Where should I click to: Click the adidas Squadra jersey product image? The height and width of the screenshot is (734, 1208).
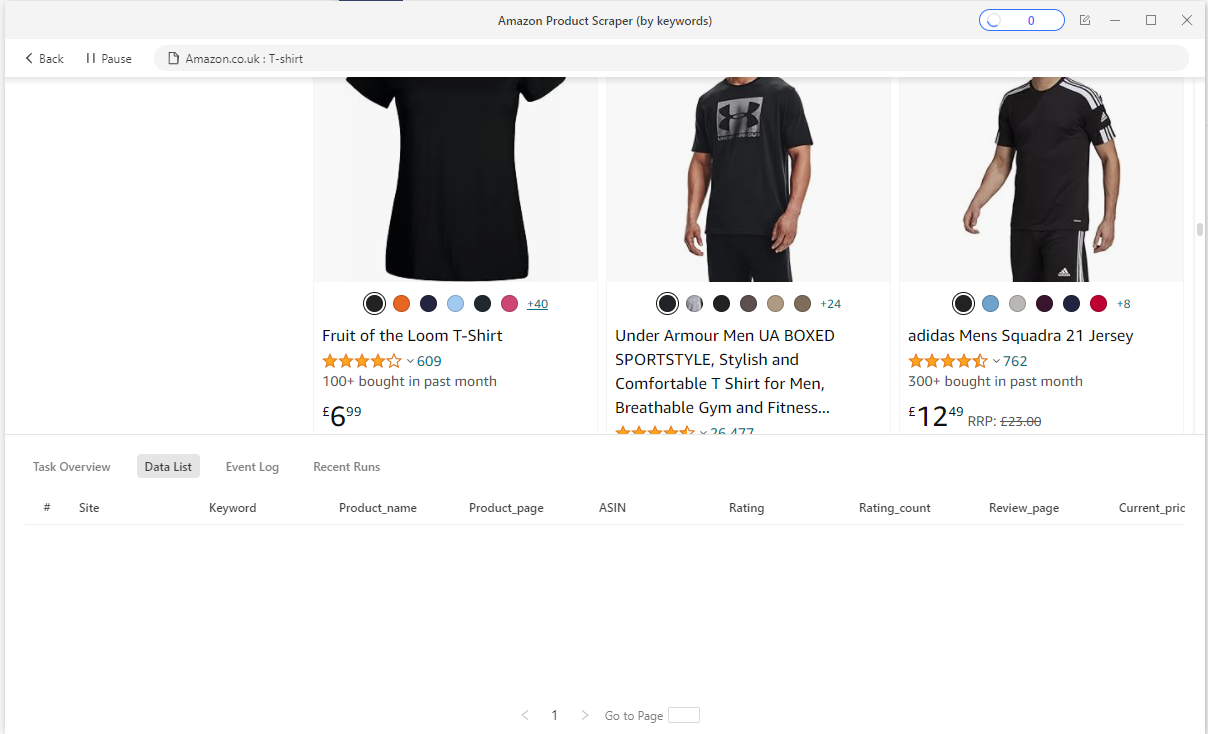pos(1041,180)
